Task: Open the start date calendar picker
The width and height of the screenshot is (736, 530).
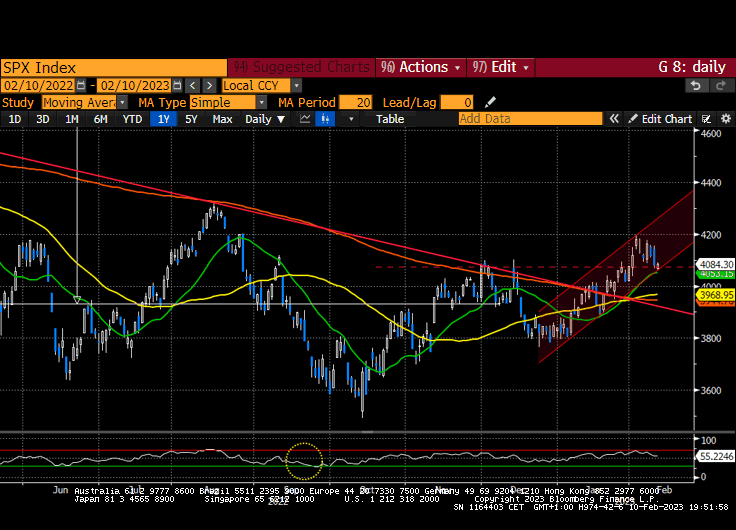Action: 81,85
